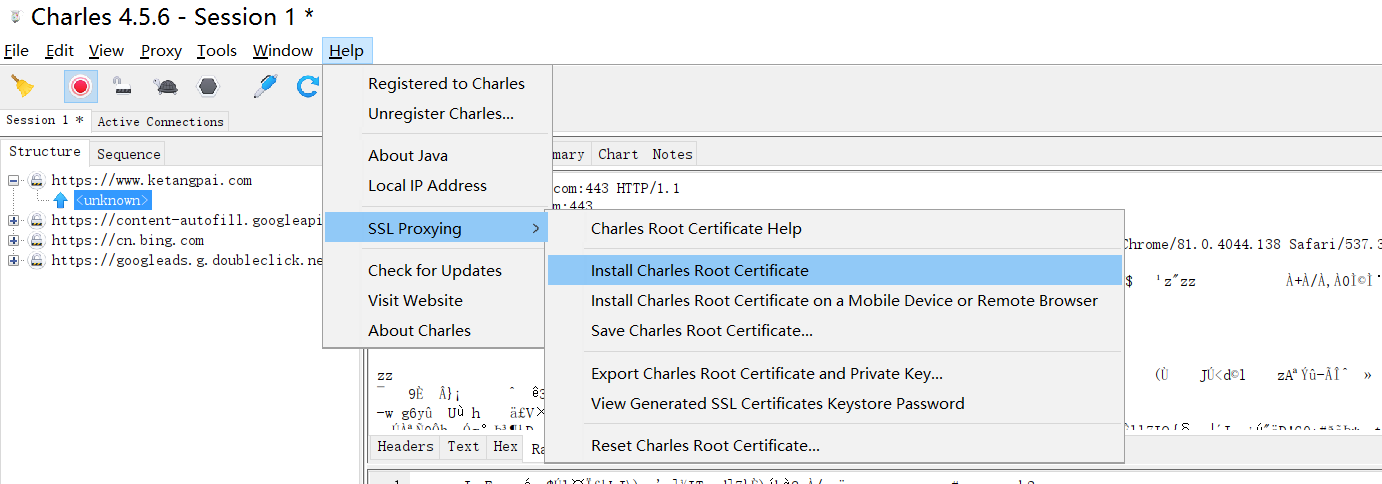Toggle Breakpoints hexagon icon
Image resolution: width=1382 pixels, height=484 pixels.
pyautogui.click(x=207, y=87)
